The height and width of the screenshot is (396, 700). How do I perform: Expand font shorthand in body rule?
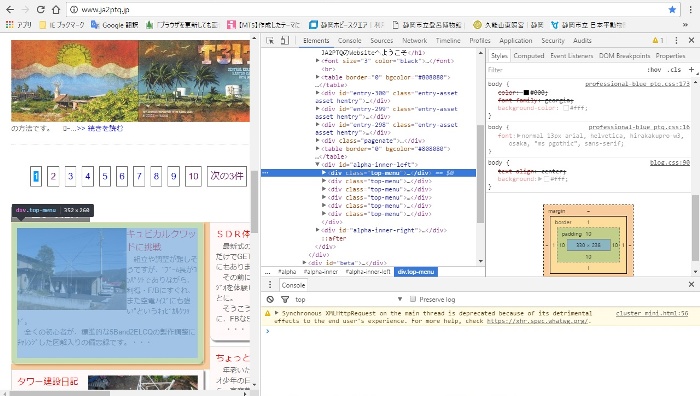pos(519,135)
